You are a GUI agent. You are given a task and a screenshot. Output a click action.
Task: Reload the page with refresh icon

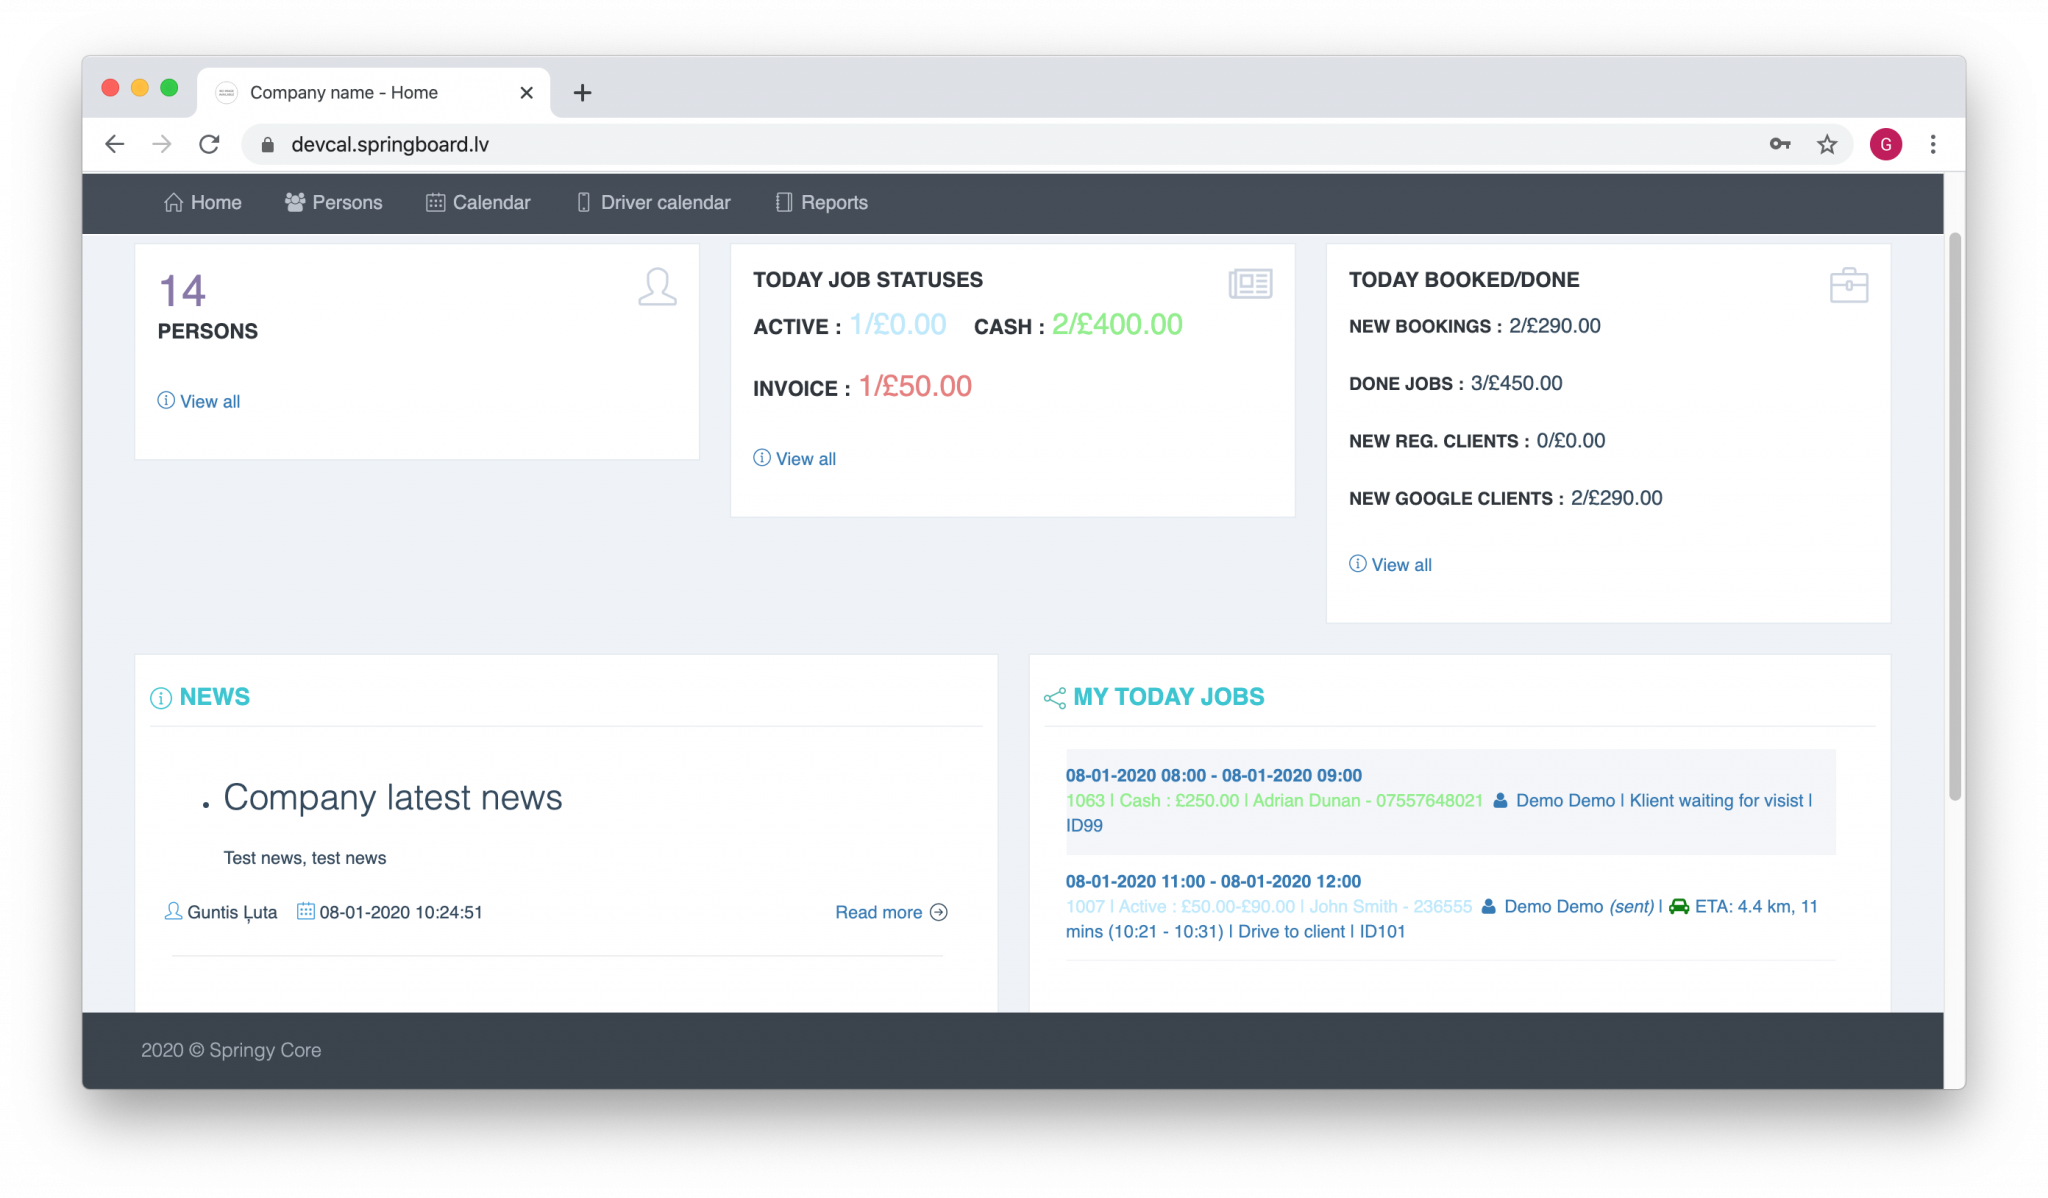point(209,144)
